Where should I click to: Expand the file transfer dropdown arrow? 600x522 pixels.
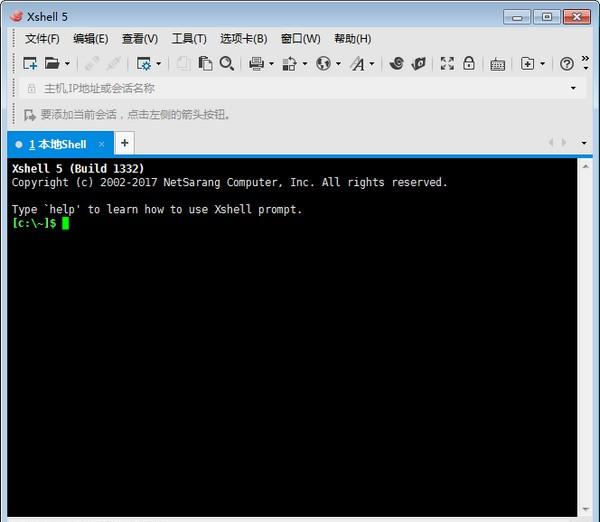point(305,64)
